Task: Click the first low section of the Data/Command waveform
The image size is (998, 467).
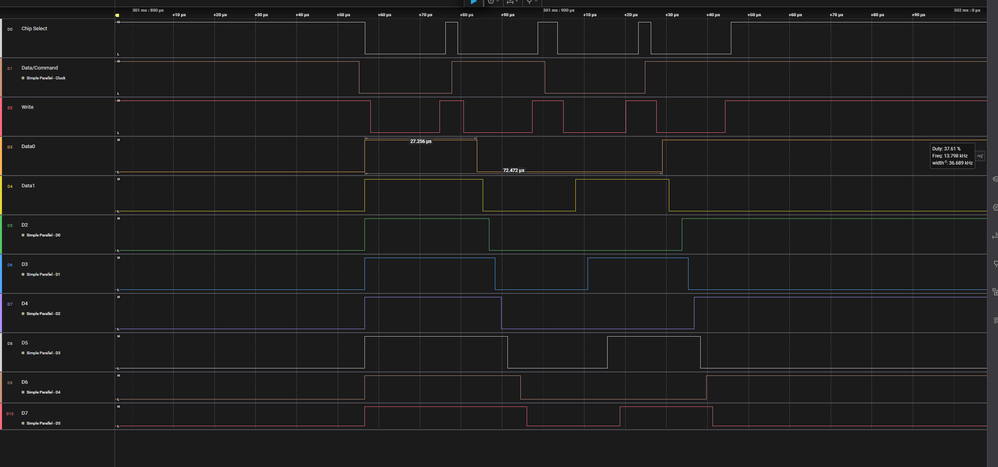Action: (x=405, y=78)
